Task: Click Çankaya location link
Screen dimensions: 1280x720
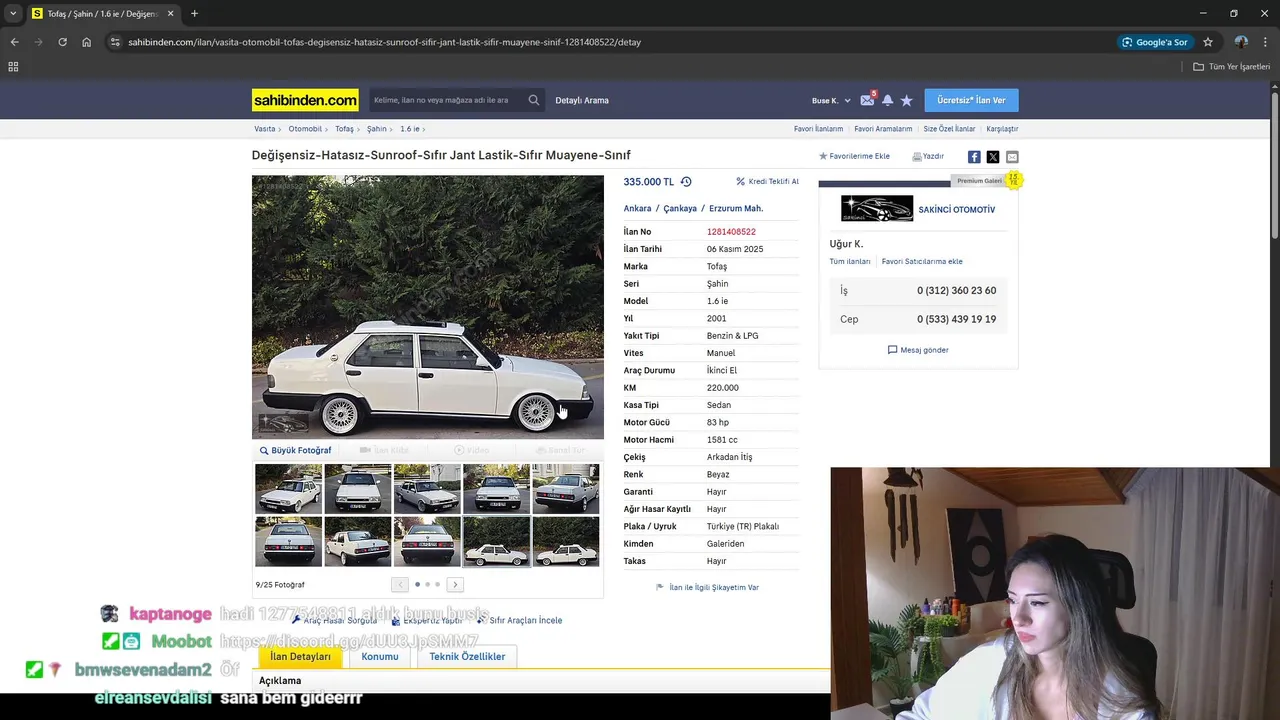Action: click(x=680, y=209)
